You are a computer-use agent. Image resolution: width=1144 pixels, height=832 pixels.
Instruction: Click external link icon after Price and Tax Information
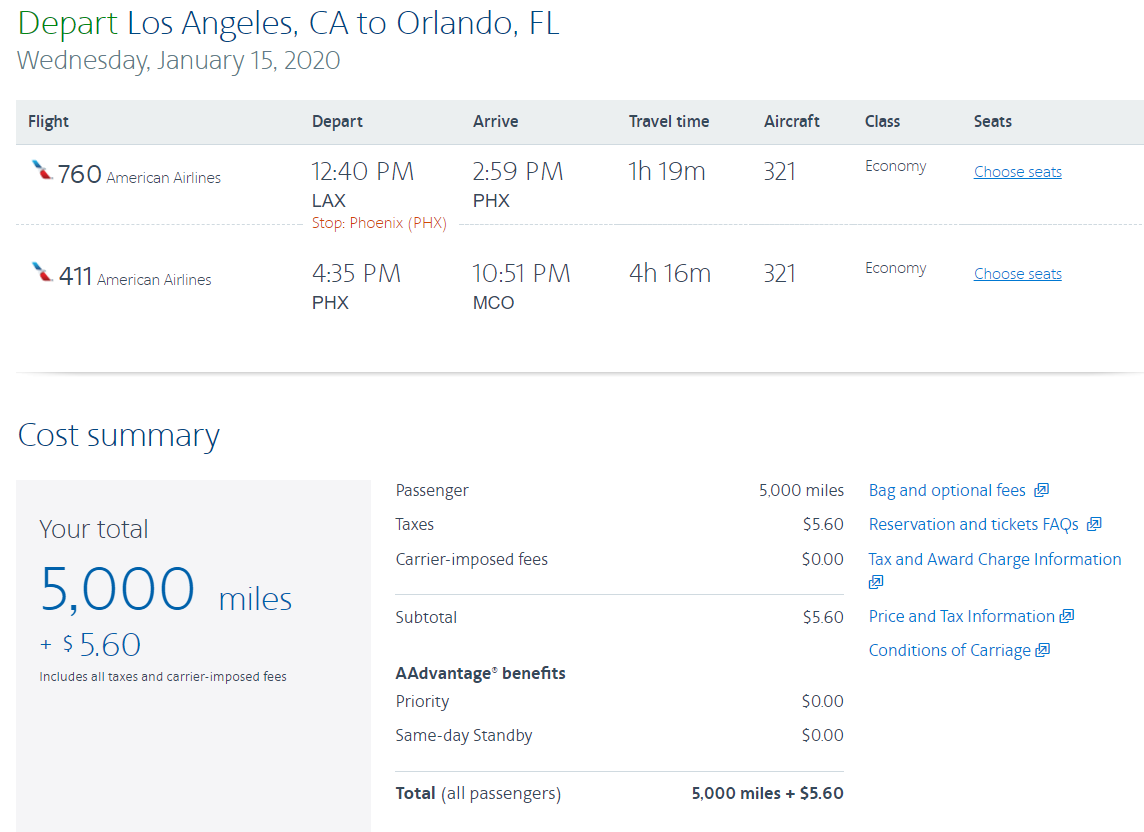point(1067,616)
